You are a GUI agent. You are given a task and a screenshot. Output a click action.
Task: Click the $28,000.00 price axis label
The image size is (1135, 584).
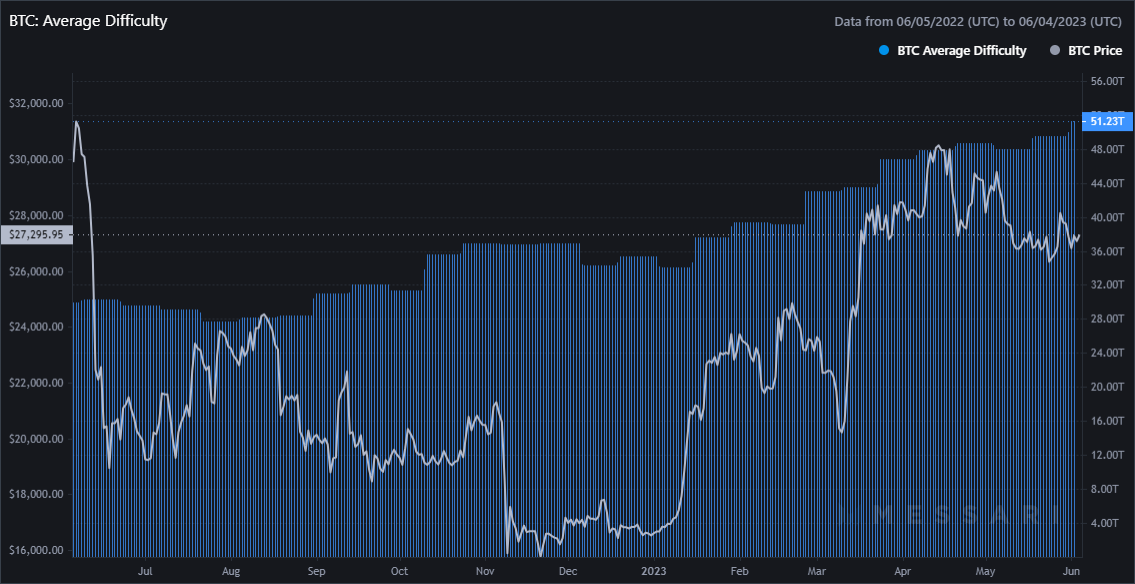(x=36, y=216)
